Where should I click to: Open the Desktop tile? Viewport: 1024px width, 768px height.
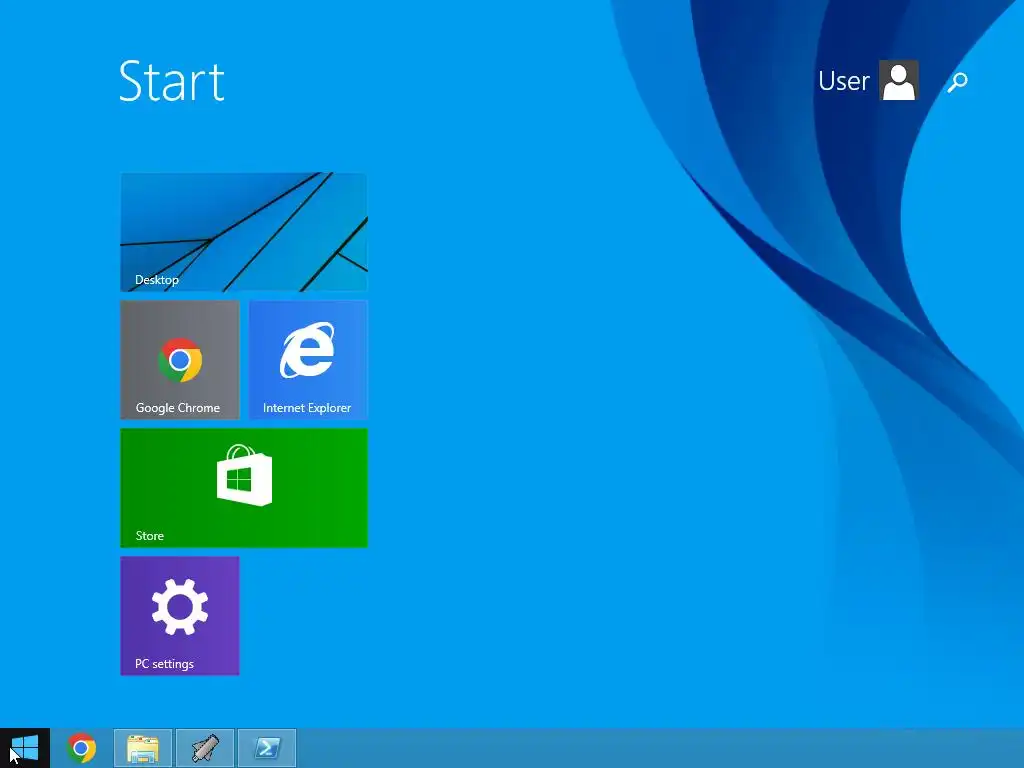coord(244,232)
